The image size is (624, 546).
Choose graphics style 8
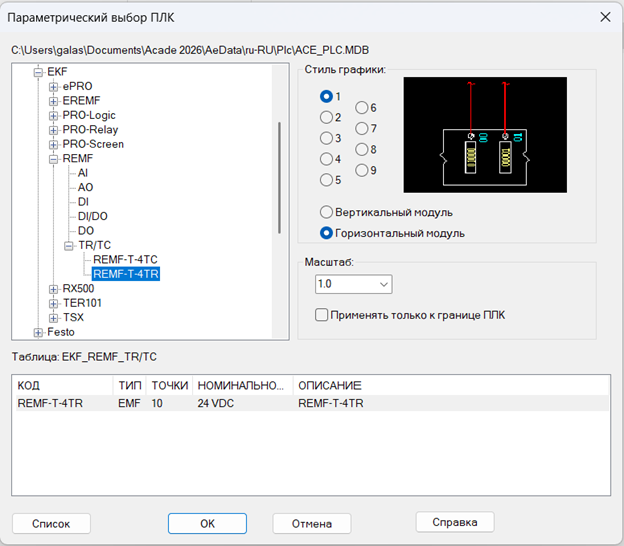click(362, 149)
